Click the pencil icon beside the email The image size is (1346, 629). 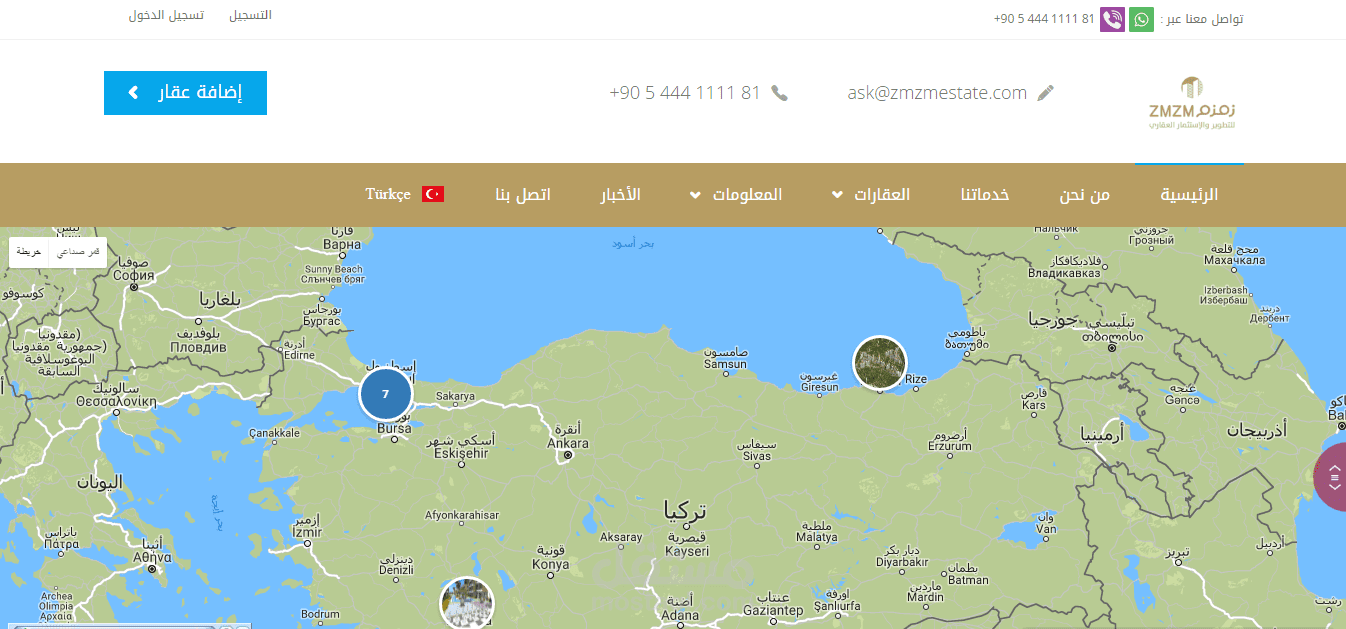[x=1046, y=93]
